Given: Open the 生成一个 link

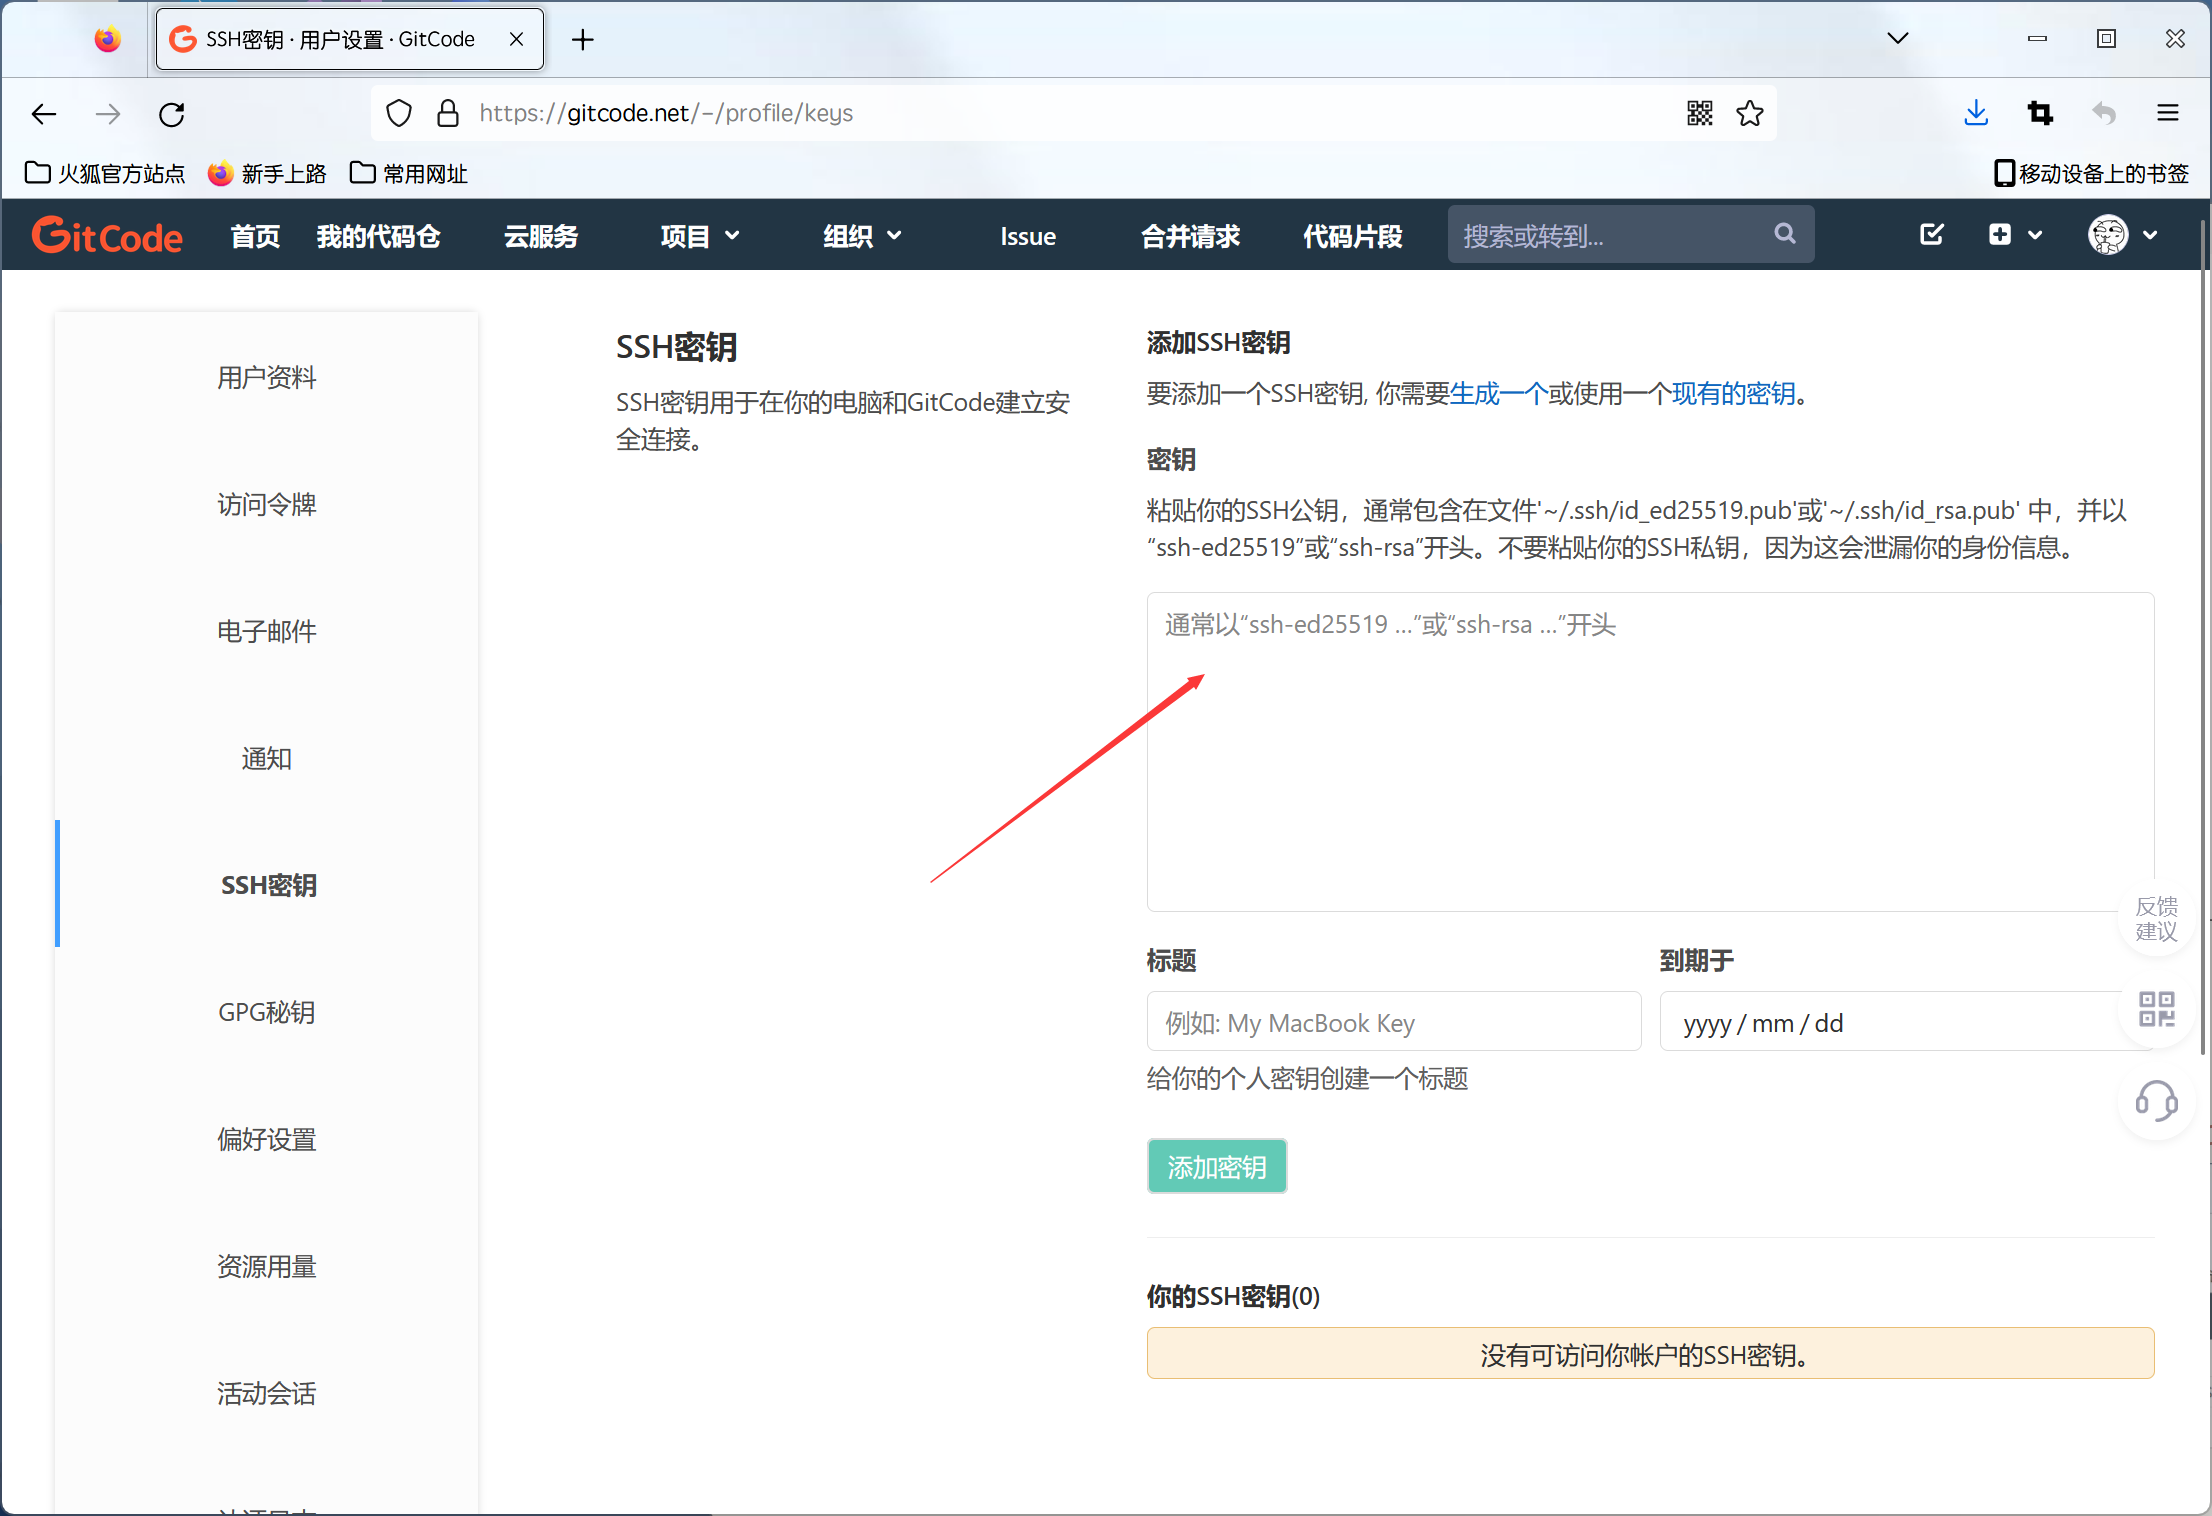Looking at the screenshot, I should pos(1498,394).
